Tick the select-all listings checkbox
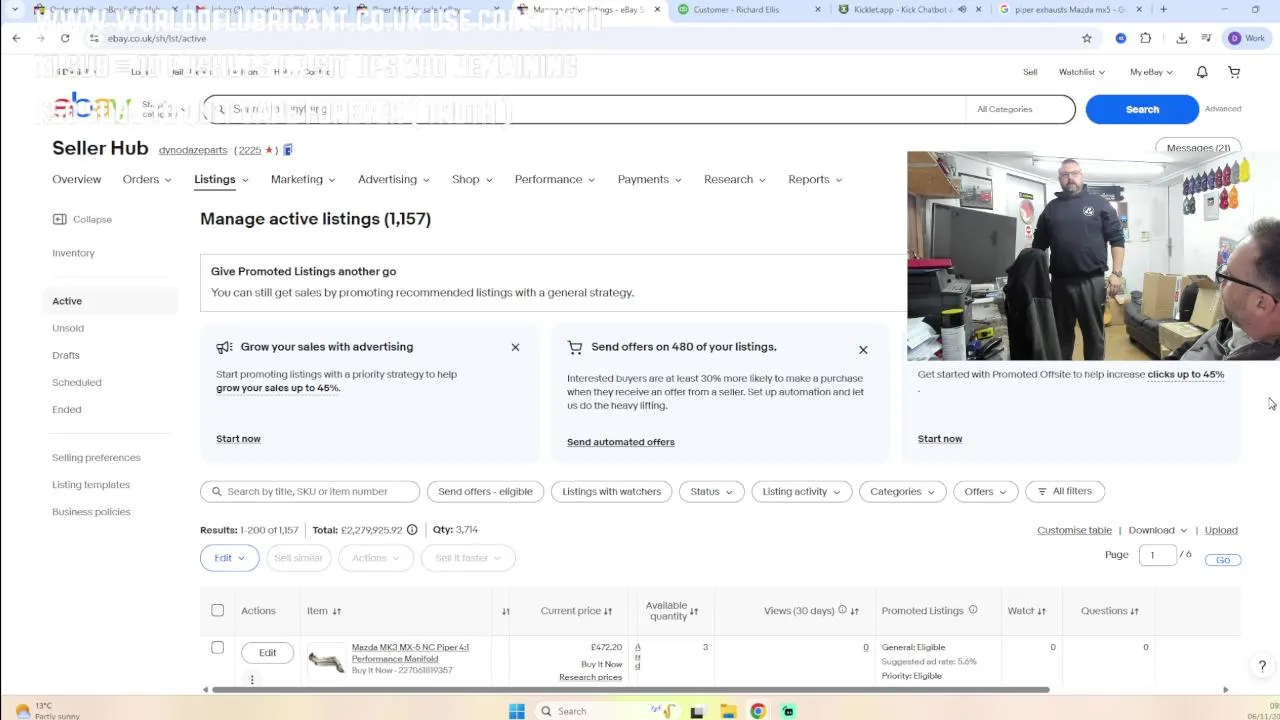This screenshot has height=720, width=1280. click(217, 610)
